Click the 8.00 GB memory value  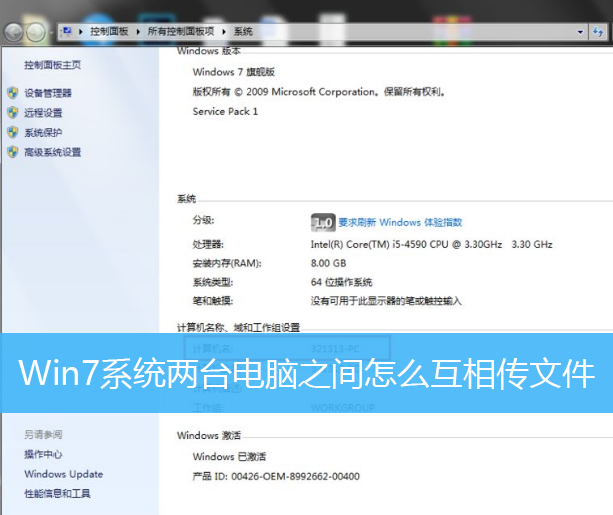pos(328,263)
